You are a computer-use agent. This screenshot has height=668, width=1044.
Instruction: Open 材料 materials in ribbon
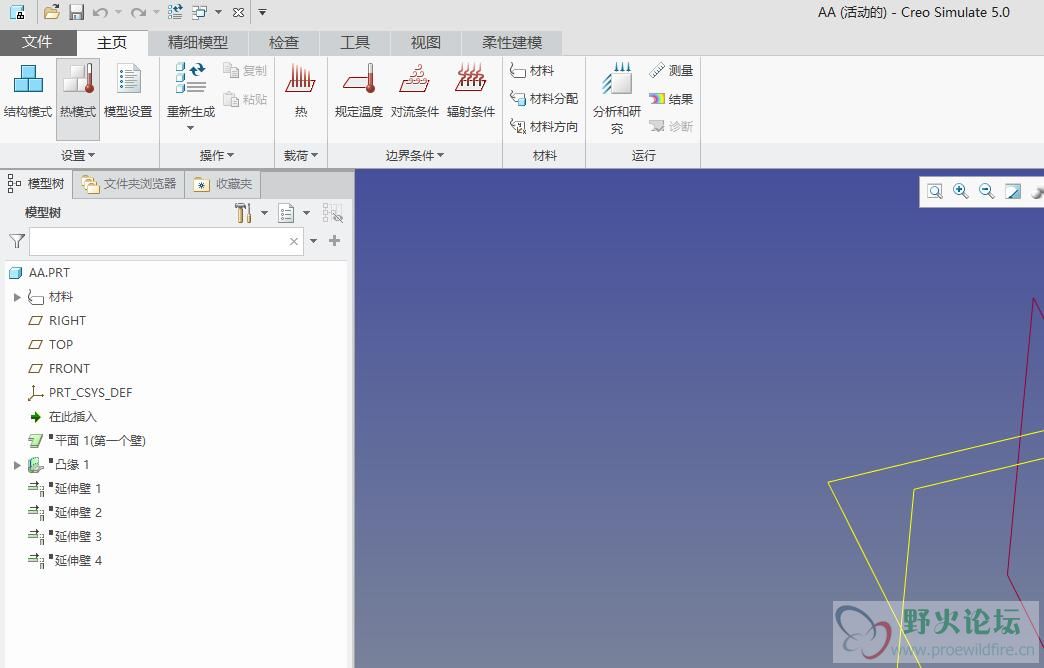(x=532, y=71)
